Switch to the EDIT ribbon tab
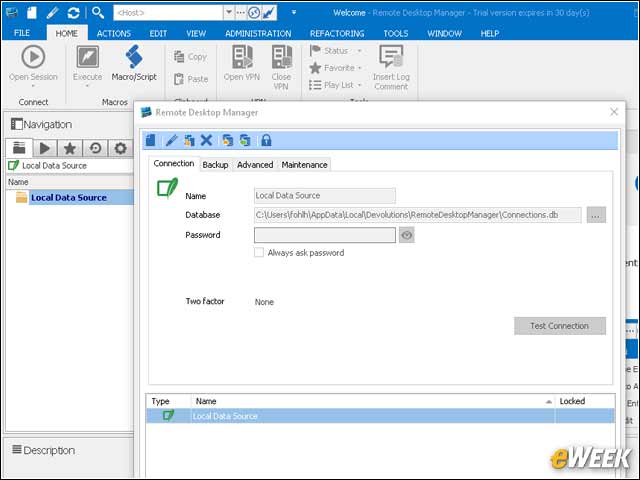Screen dimensions: 640x480 pos(158,33)
